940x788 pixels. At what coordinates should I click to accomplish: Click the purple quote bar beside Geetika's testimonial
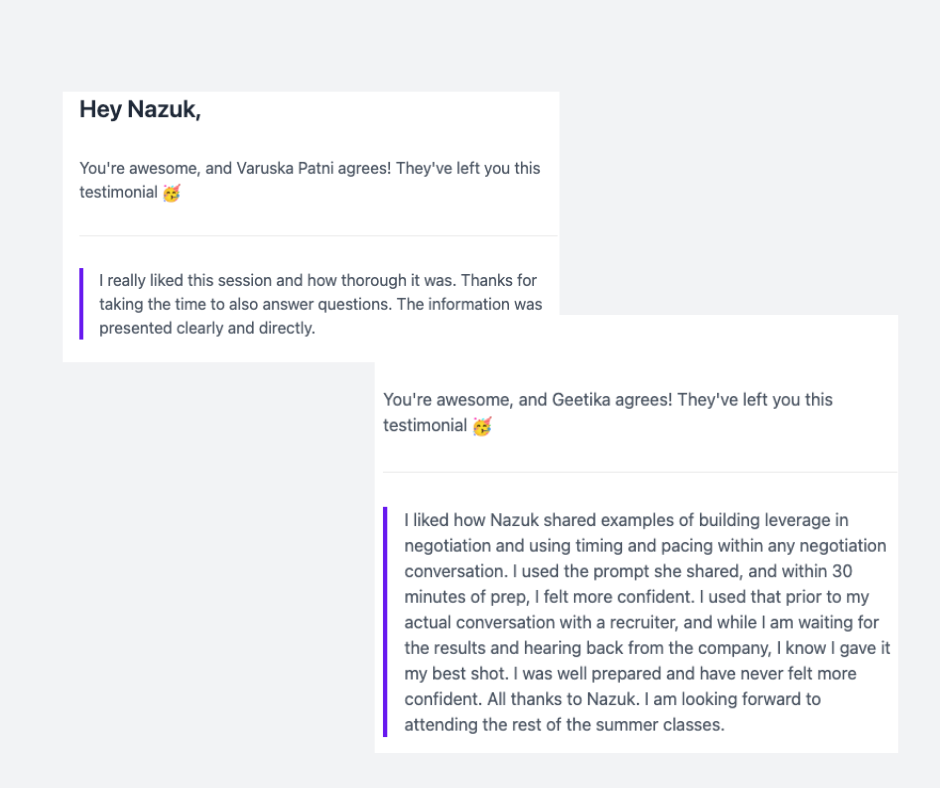tap(386, 622)
